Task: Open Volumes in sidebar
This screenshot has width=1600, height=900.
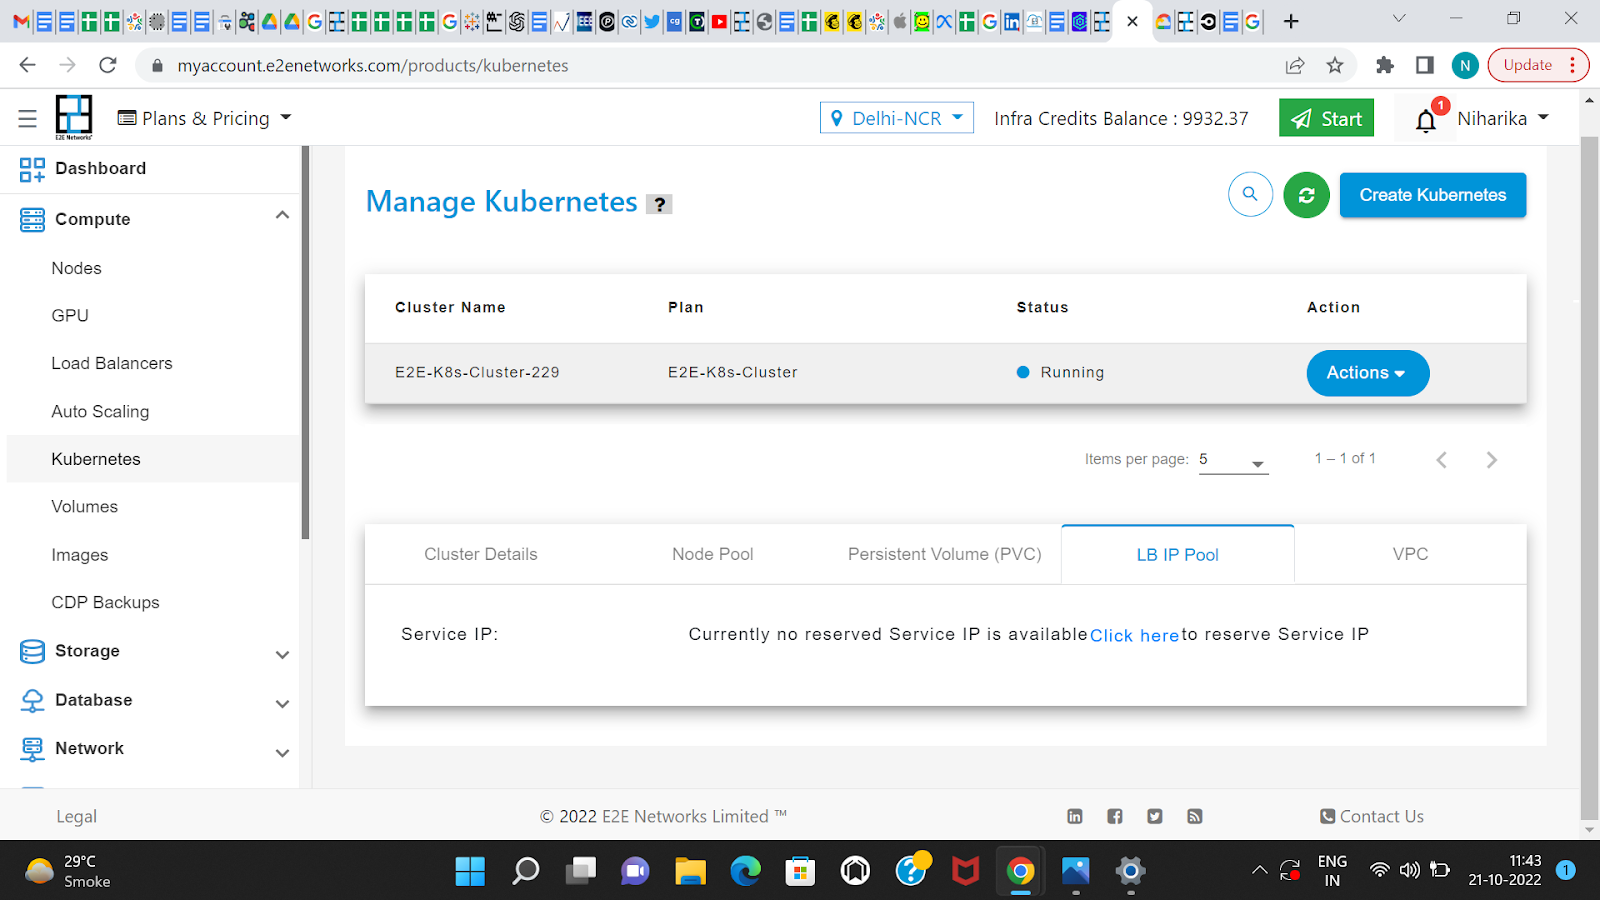Action: pyautogui.click(x=85, y=507)
